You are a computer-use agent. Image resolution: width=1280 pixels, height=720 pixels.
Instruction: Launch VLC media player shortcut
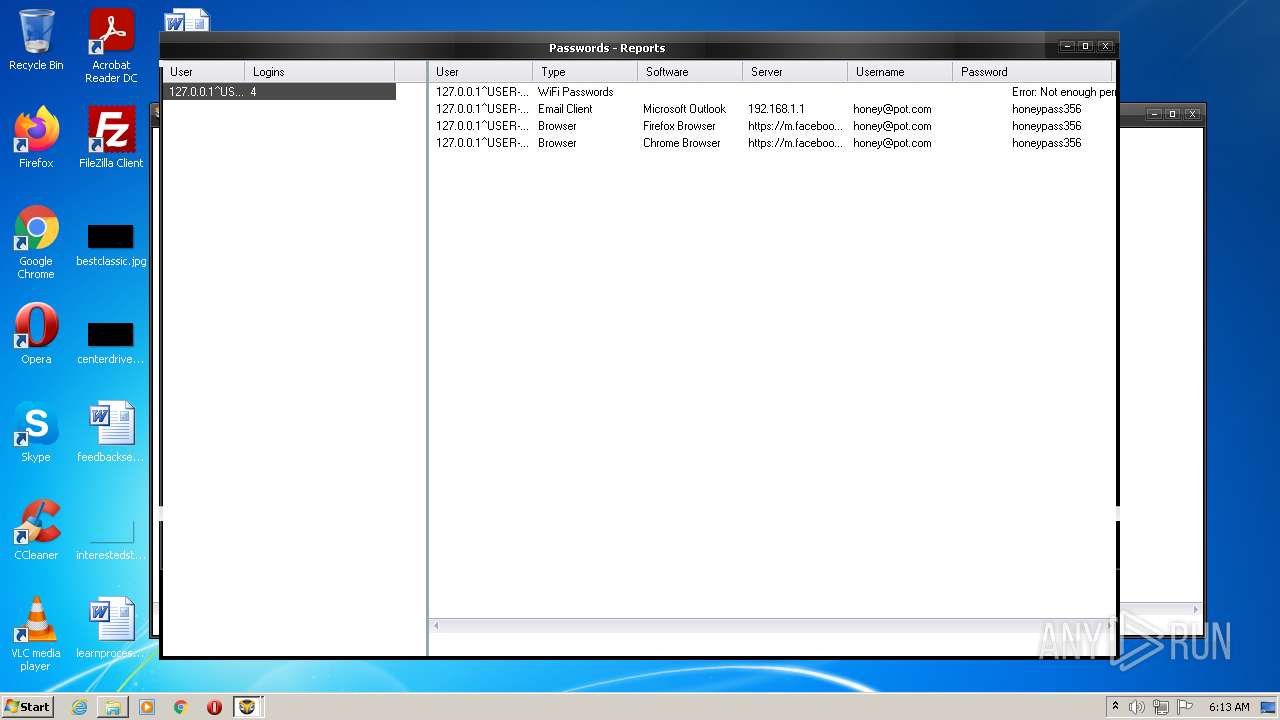[x=36, y=634]
